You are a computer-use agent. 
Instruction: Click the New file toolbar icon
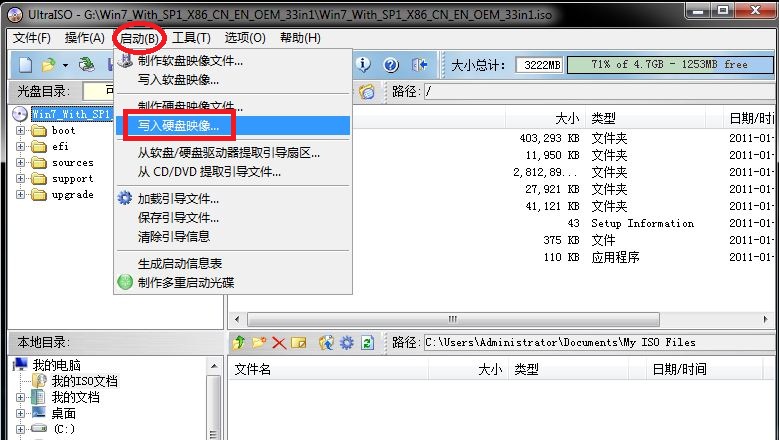(x=25, y=65)
